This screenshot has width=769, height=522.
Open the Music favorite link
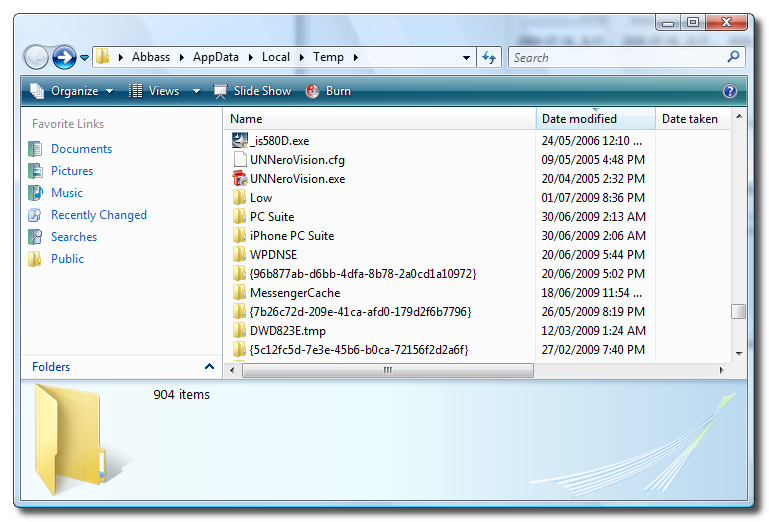click(67, 193)
